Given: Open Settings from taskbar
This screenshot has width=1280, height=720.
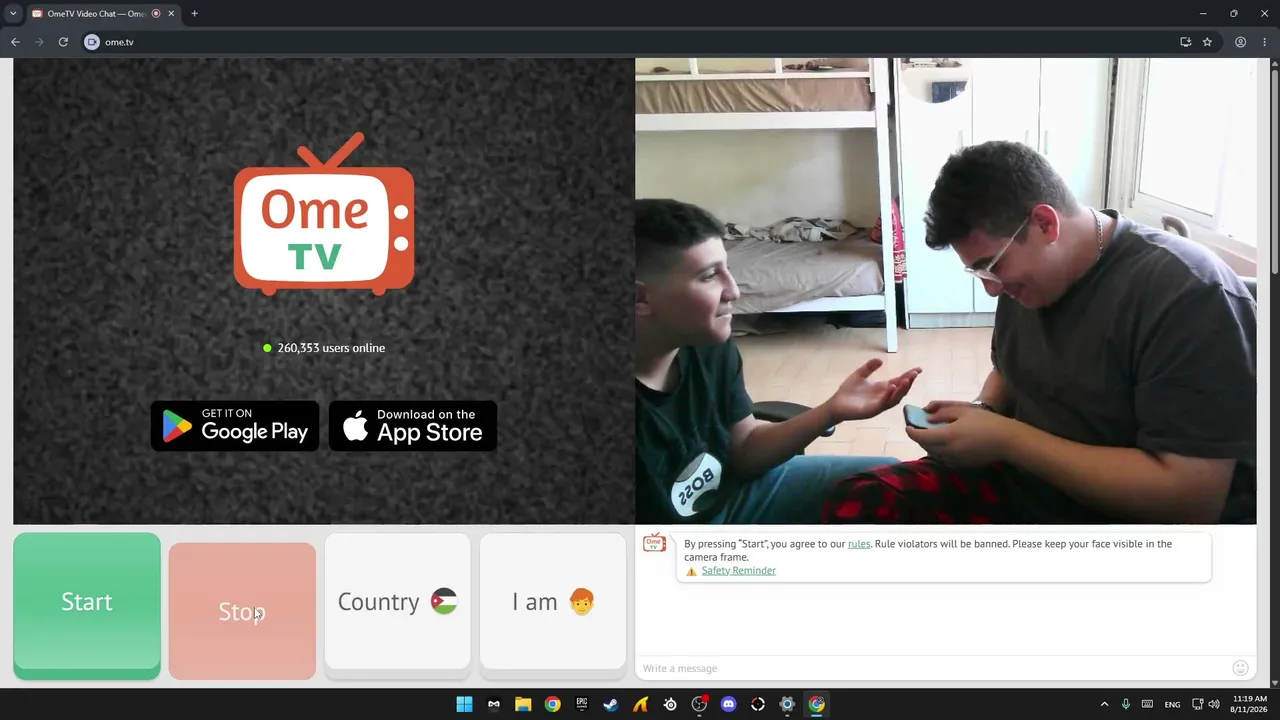Looking at the screenshot, I should (x=788, y=704).
